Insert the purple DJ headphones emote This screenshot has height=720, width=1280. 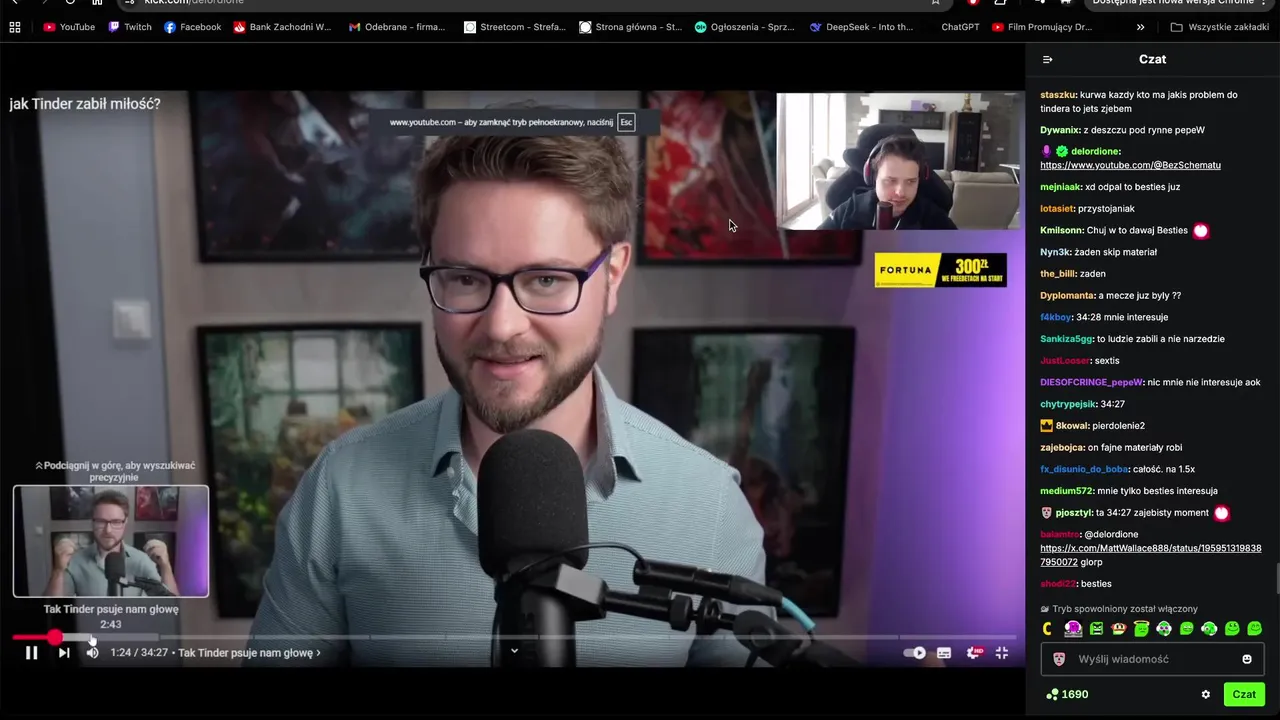click(1073, 629)
